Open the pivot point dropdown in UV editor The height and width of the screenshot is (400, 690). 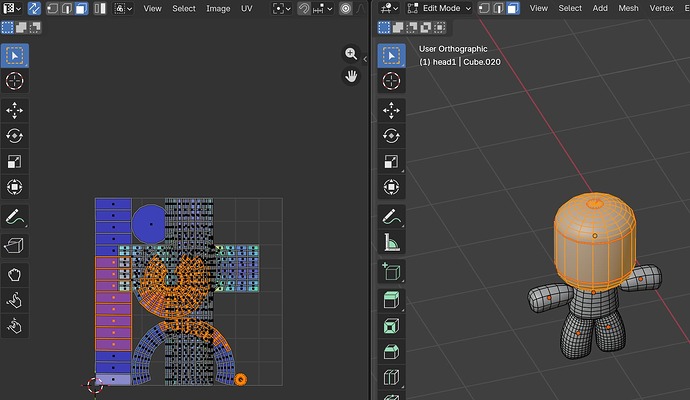tap(282, 8)
